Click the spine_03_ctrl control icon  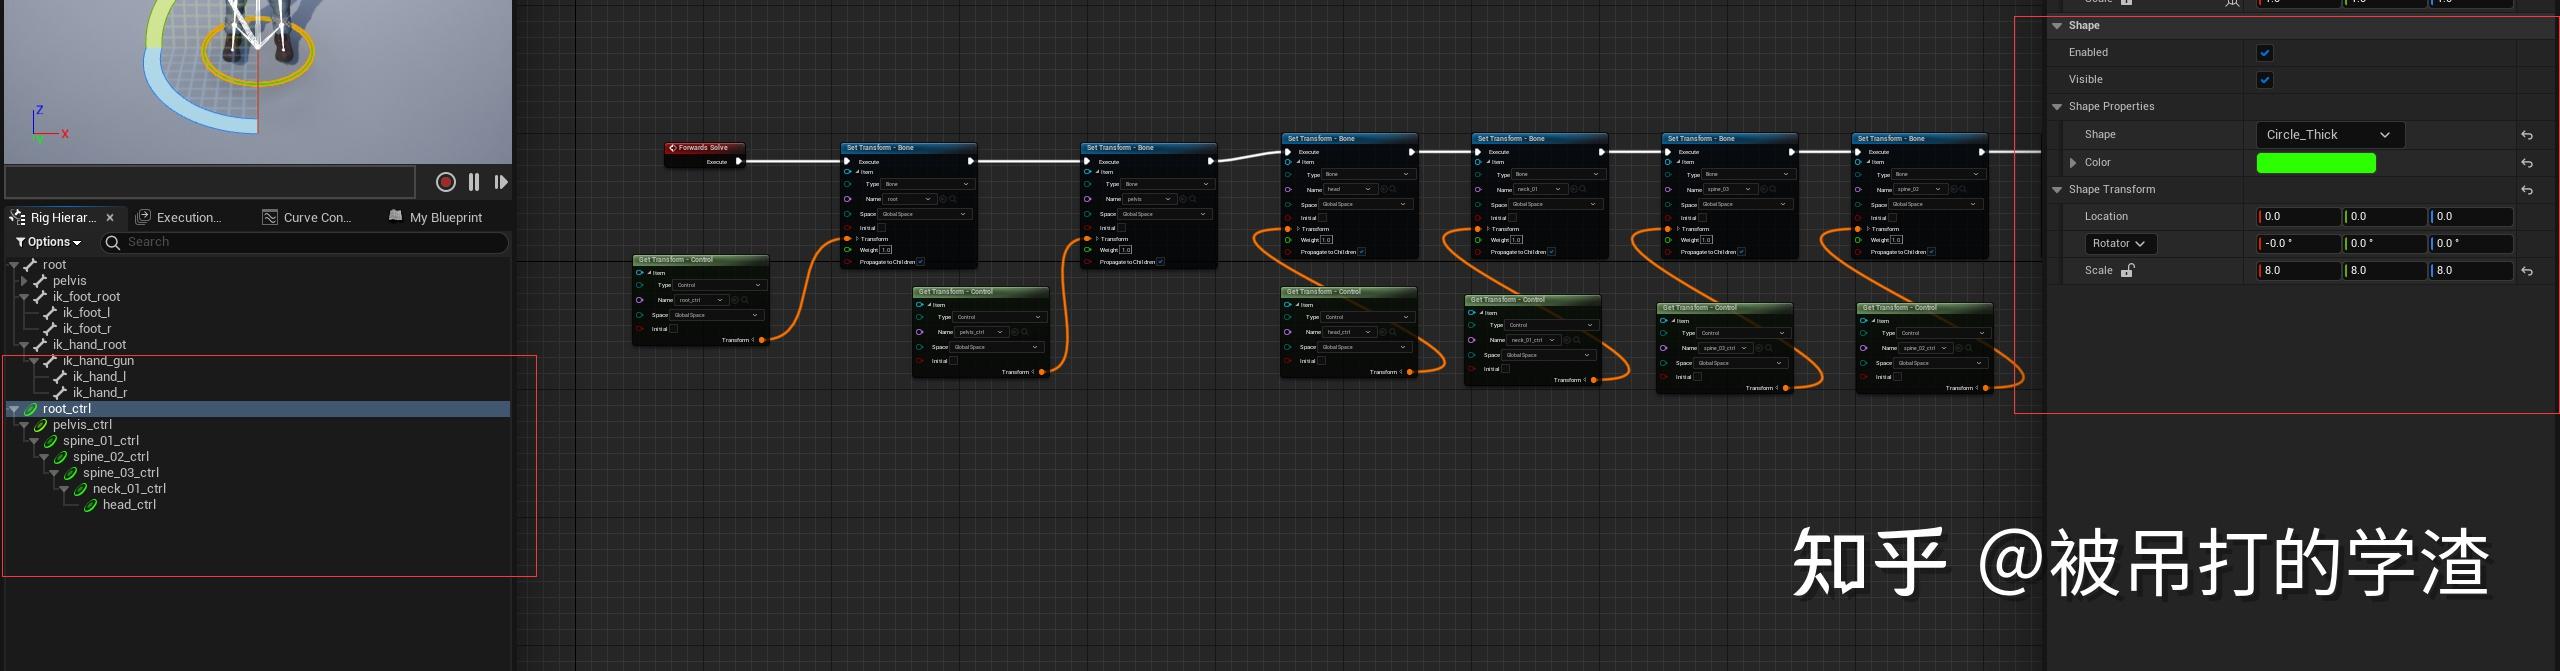click(x=70, y=473)
